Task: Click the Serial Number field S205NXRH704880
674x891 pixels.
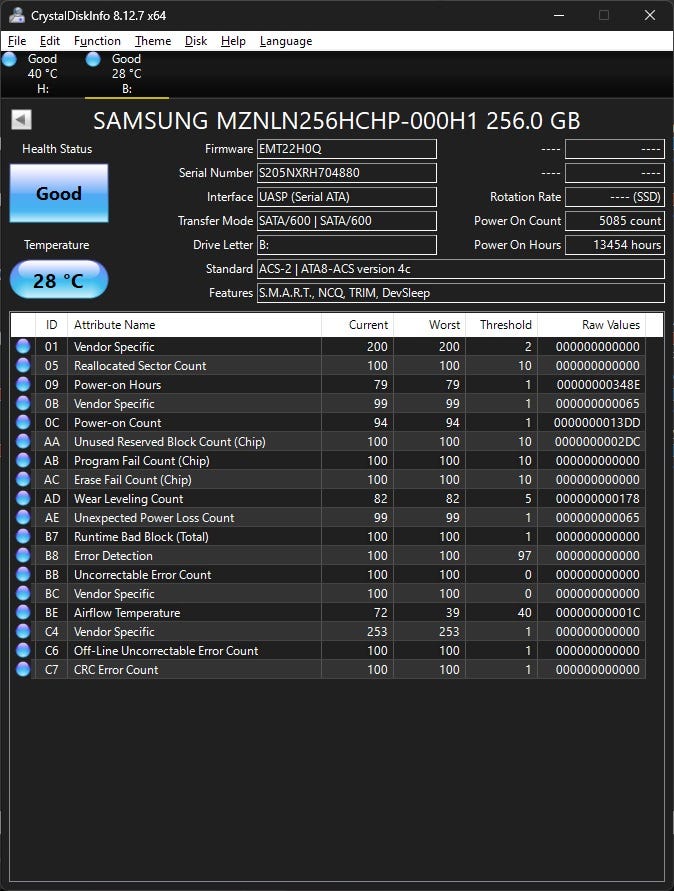Action: [347, 173]
